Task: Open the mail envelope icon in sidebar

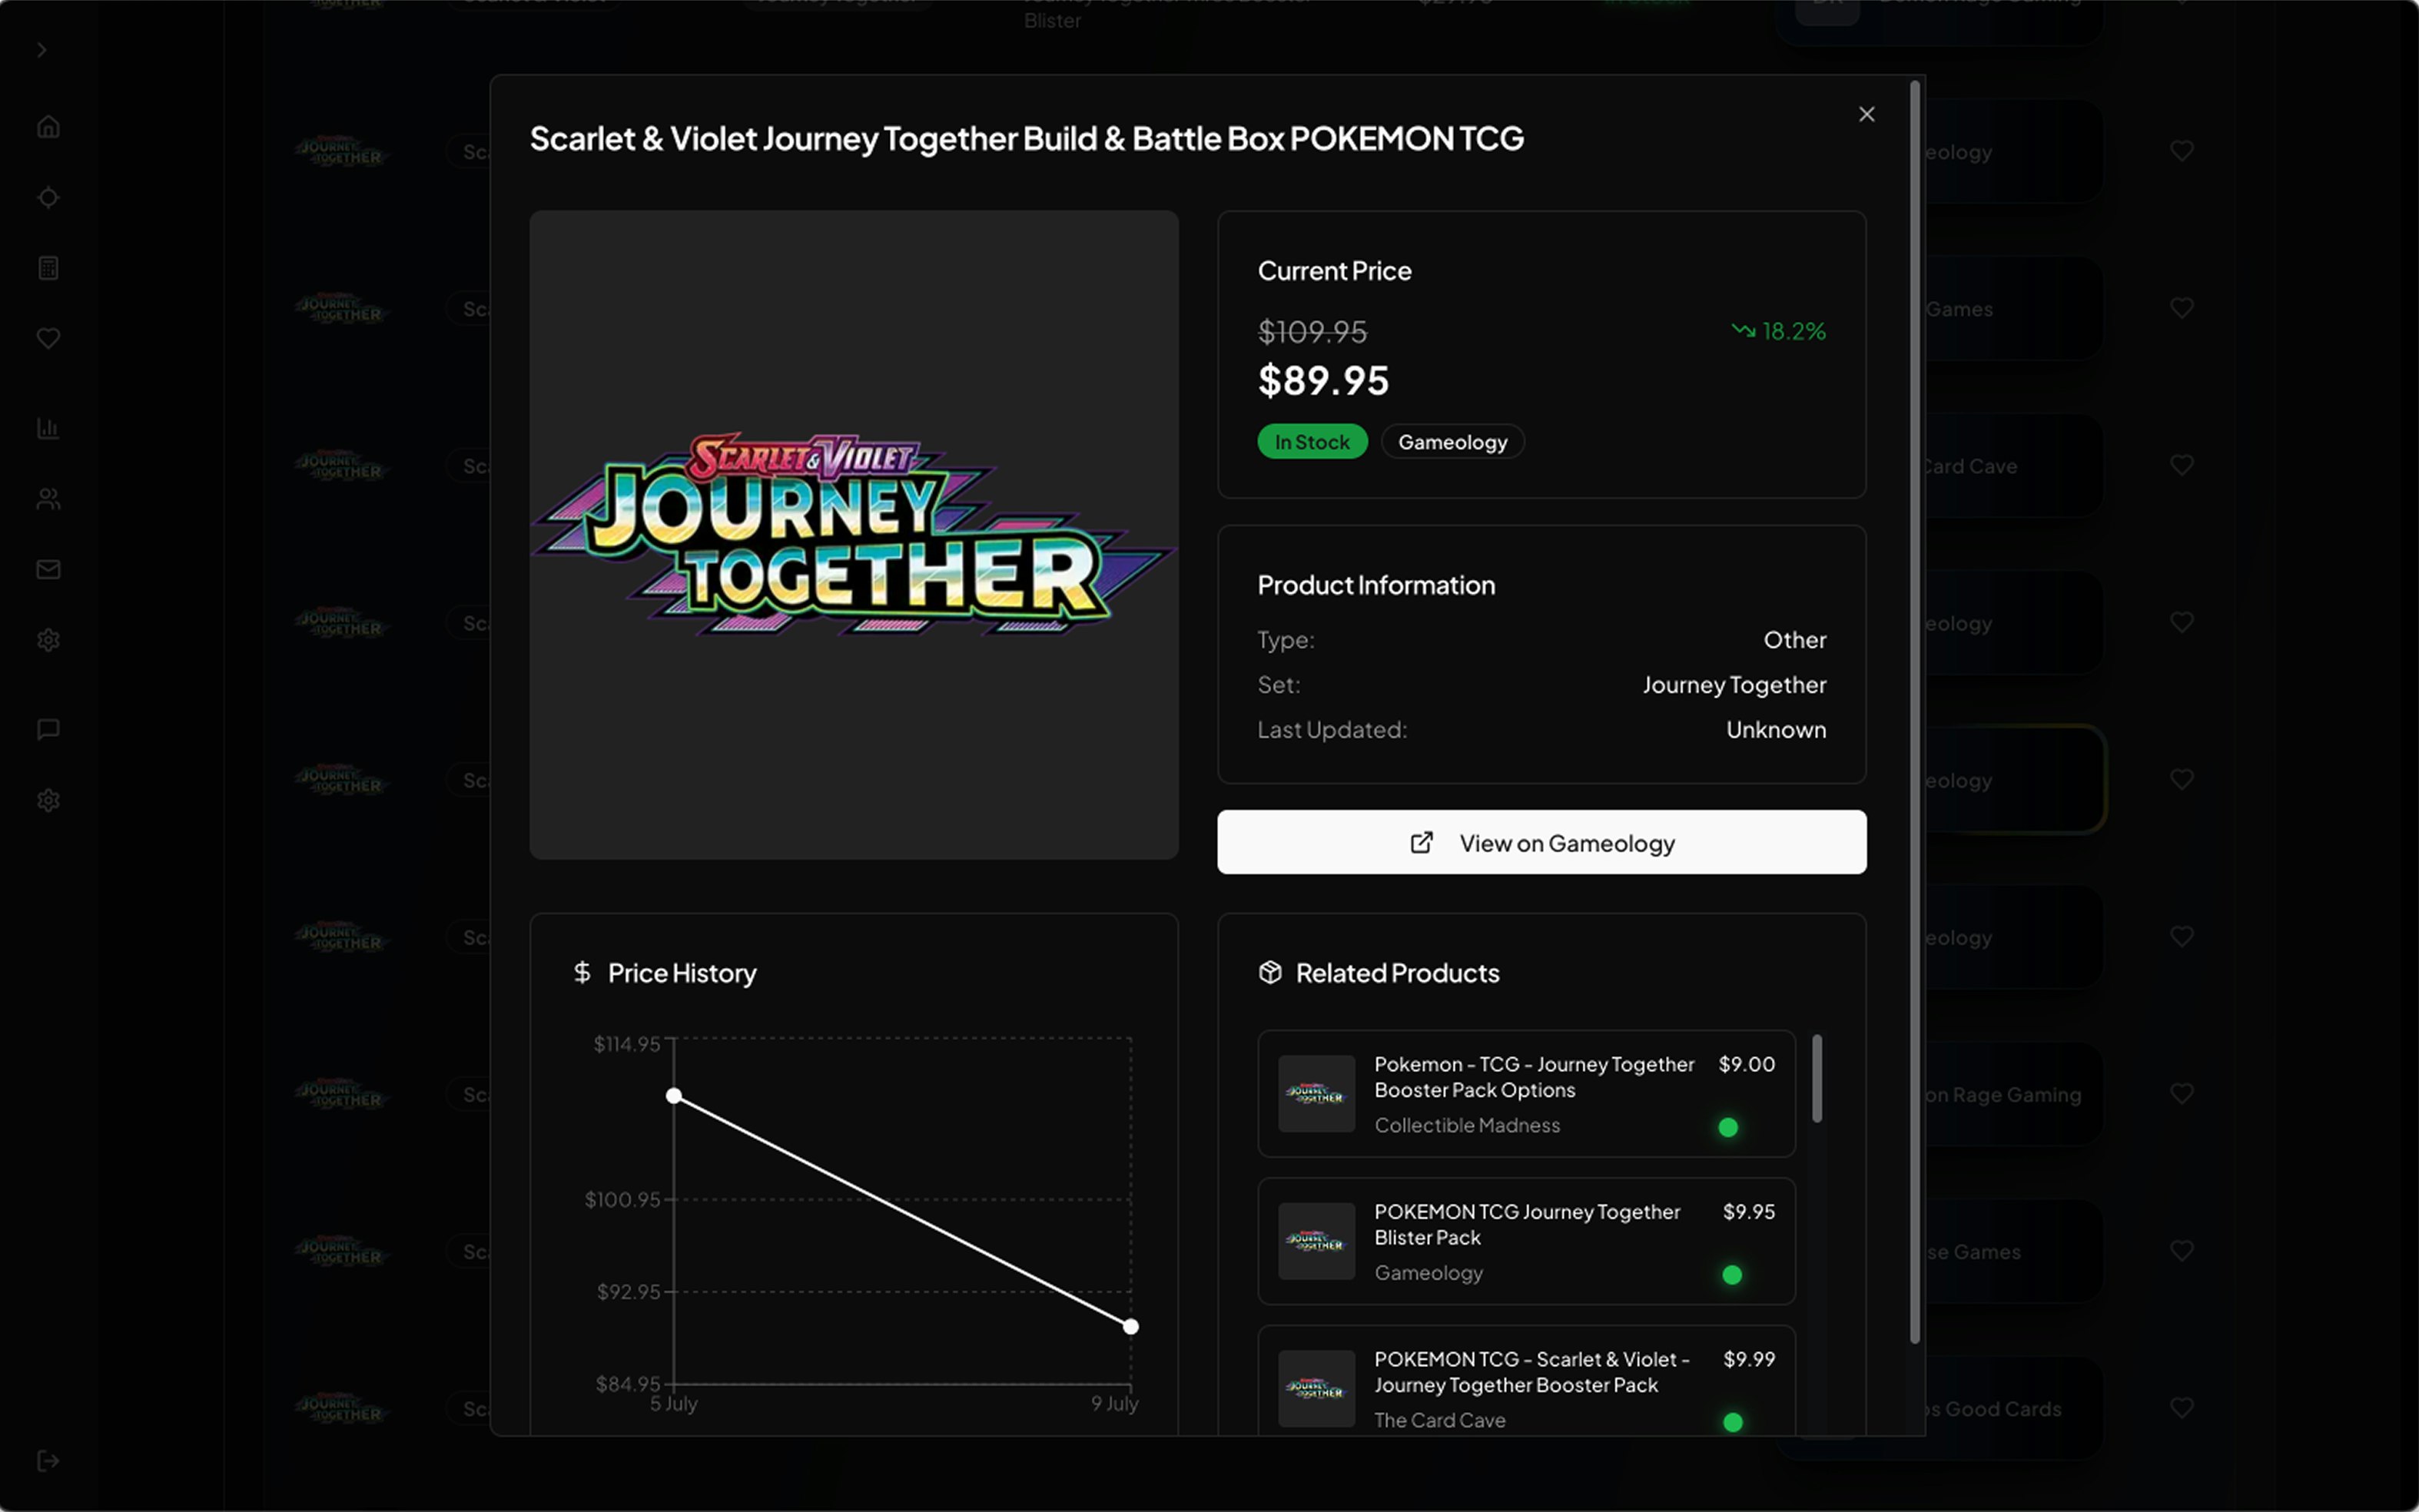Action: coord(48,569)
